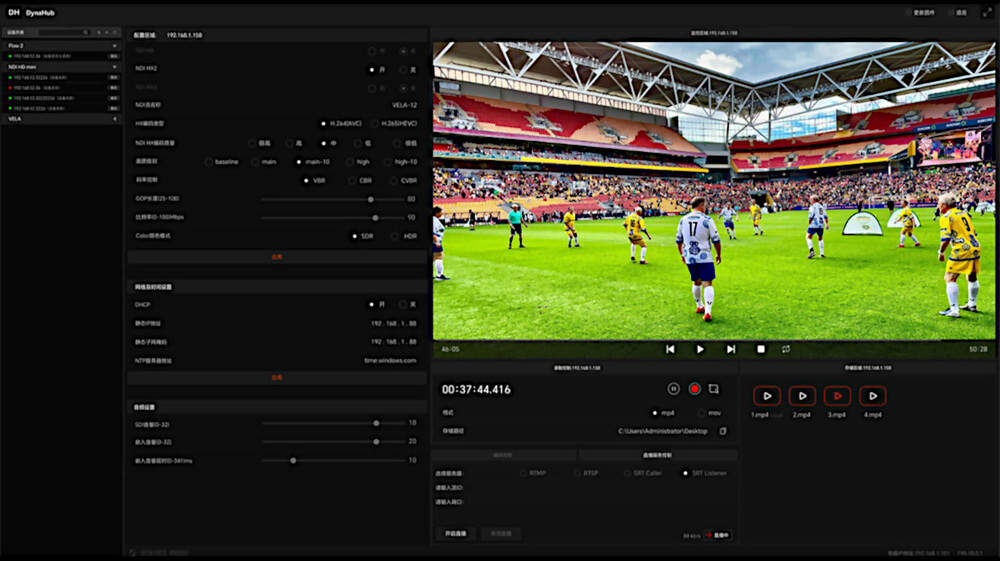Select the mp4 recording format
The image size is (1000, 561).
coord(654,413)
